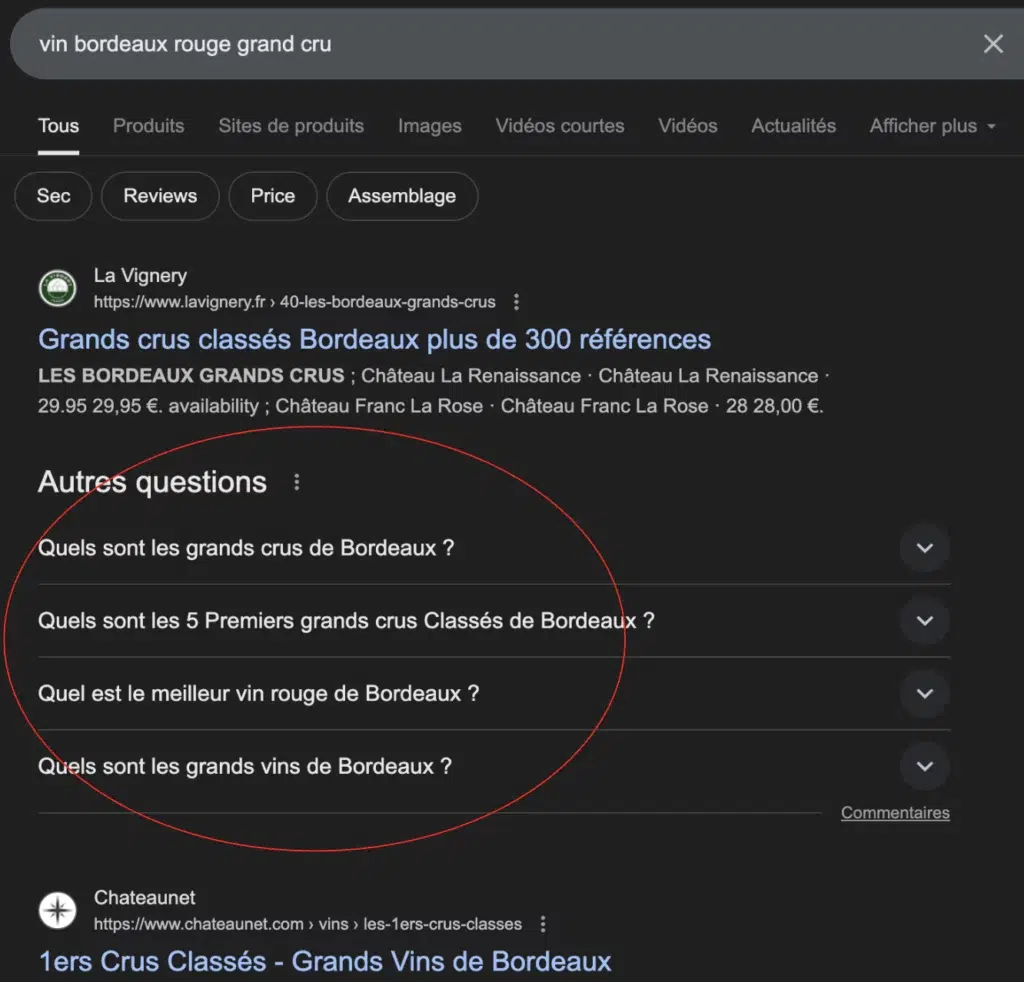Screen dimensions: 1024x982
Task: Apply the Assemblage filter chip
Action: point(402,196)
